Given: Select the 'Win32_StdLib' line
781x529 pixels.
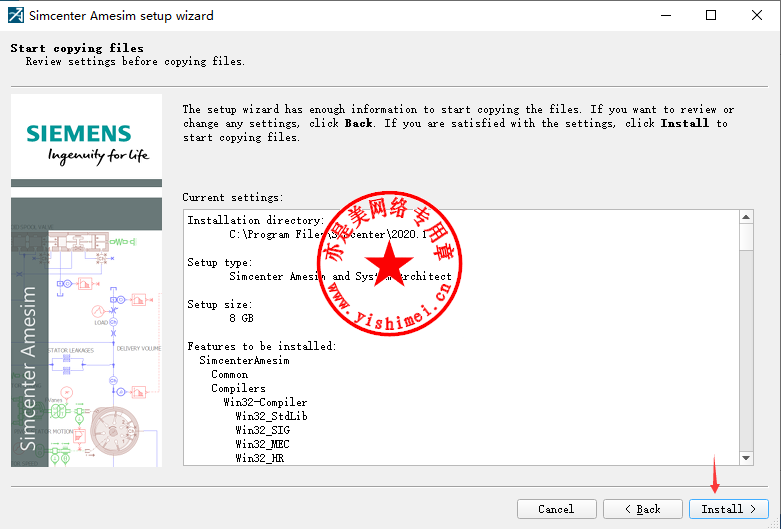Looking at the screenshot, I should pyautogui.click(x=271, y=416).
